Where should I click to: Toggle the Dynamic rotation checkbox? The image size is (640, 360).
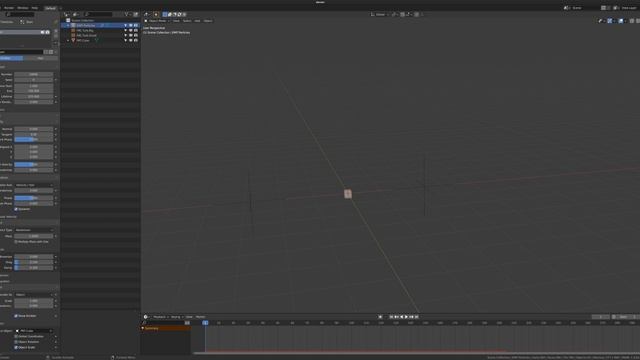click(x=16, y=209)
